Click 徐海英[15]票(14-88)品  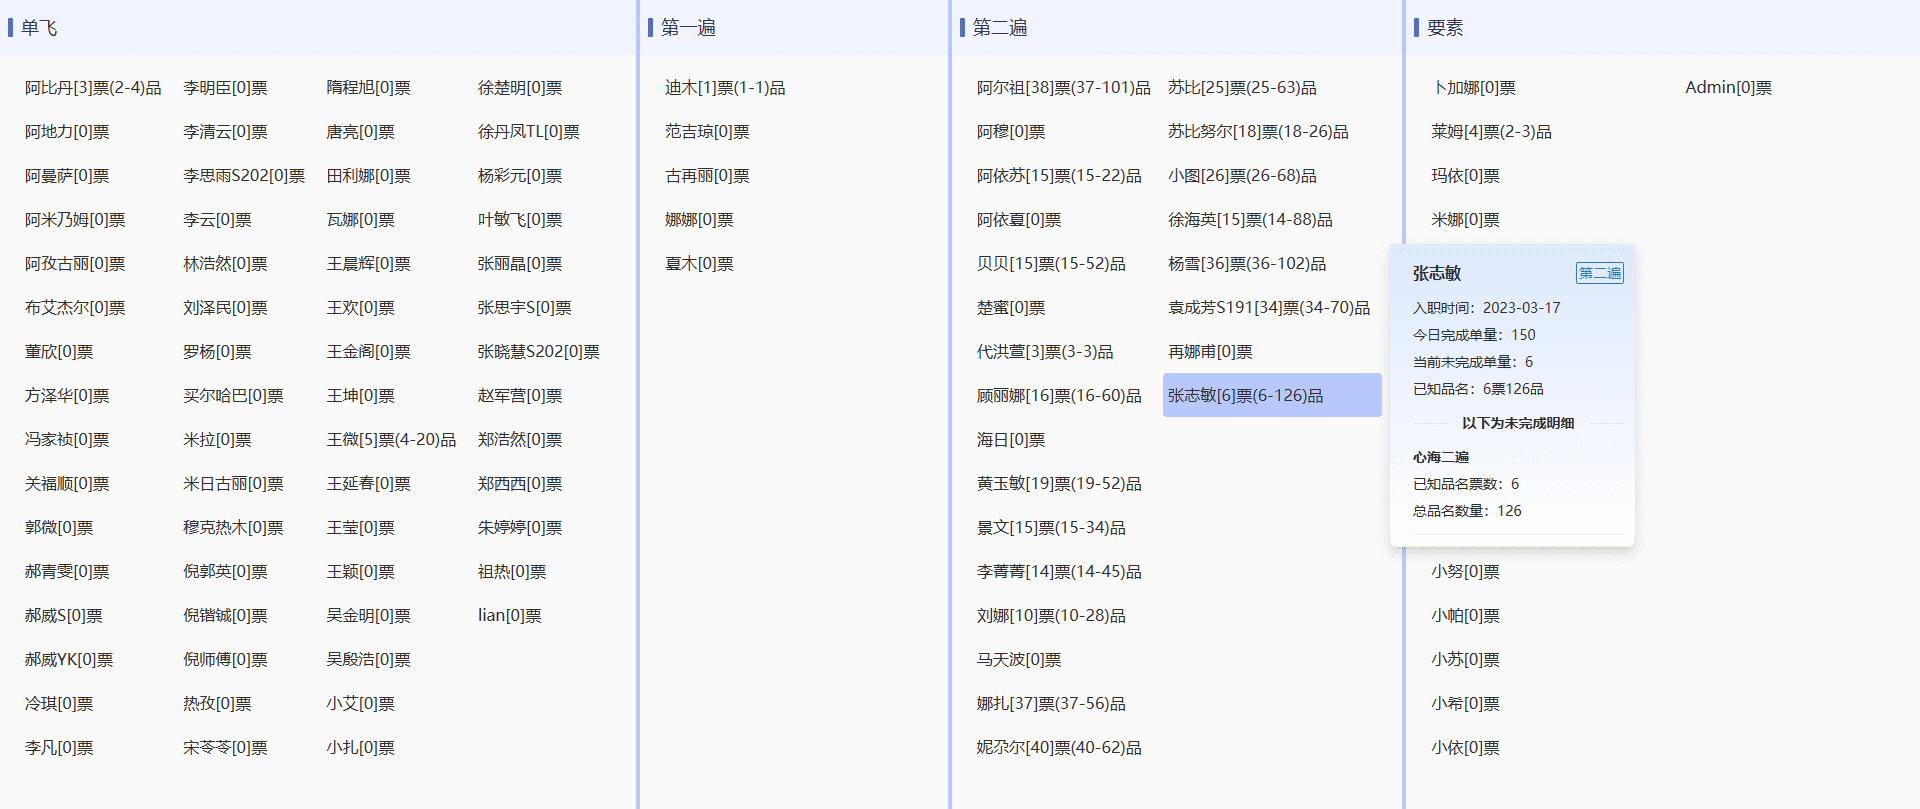point(1250,220)
